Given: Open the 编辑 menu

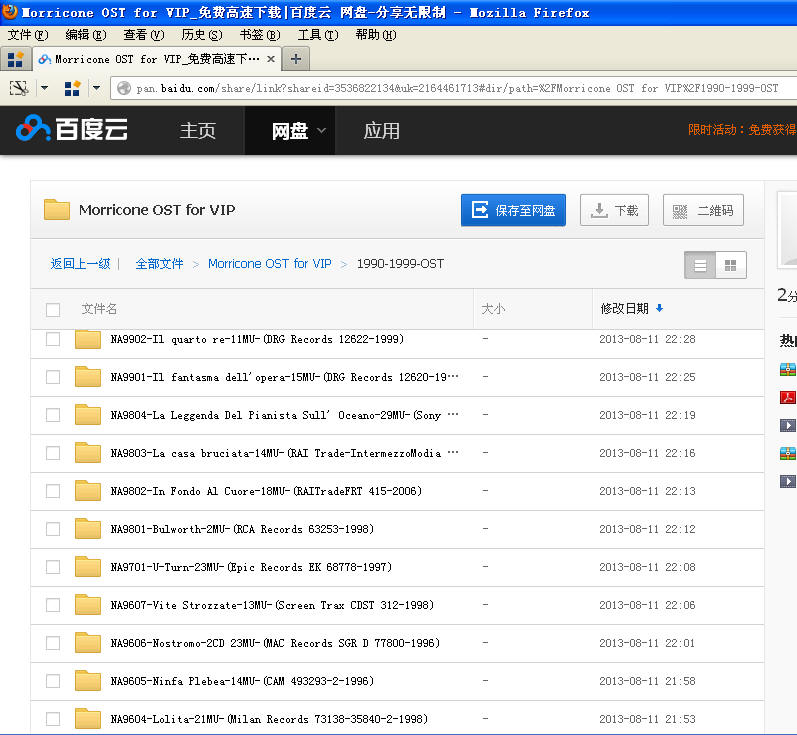Looking at the screenshot, I should click(x=86, y=35).
